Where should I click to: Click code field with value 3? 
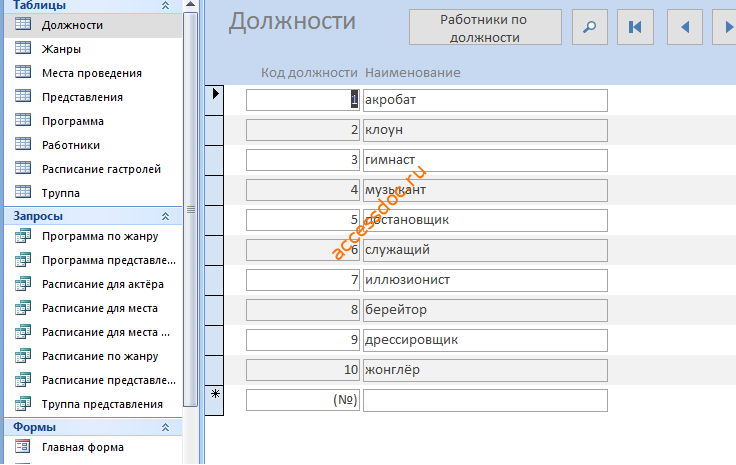point(303,160)
